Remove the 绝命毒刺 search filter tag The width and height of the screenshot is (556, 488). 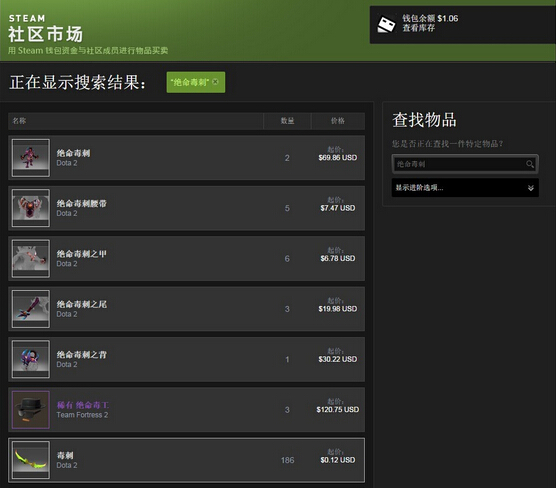(x=215, y=82)
